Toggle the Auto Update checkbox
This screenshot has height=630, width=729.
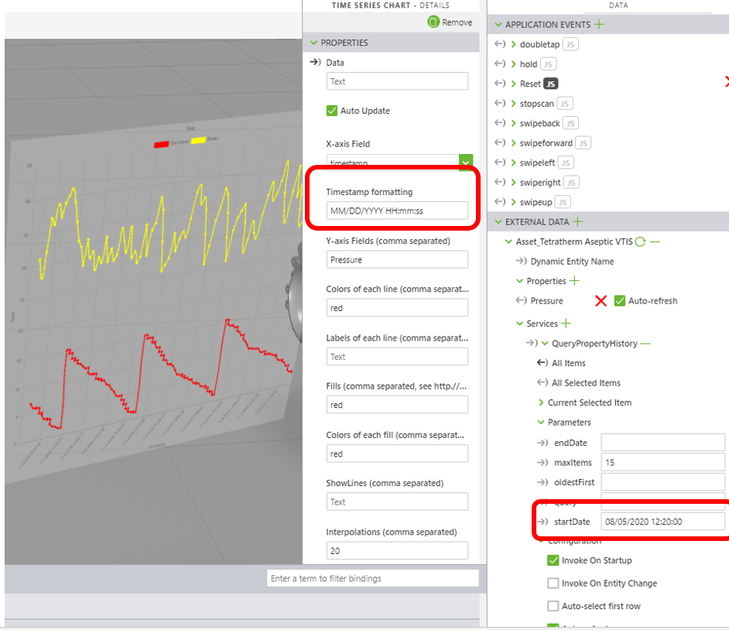click(331, 111)
